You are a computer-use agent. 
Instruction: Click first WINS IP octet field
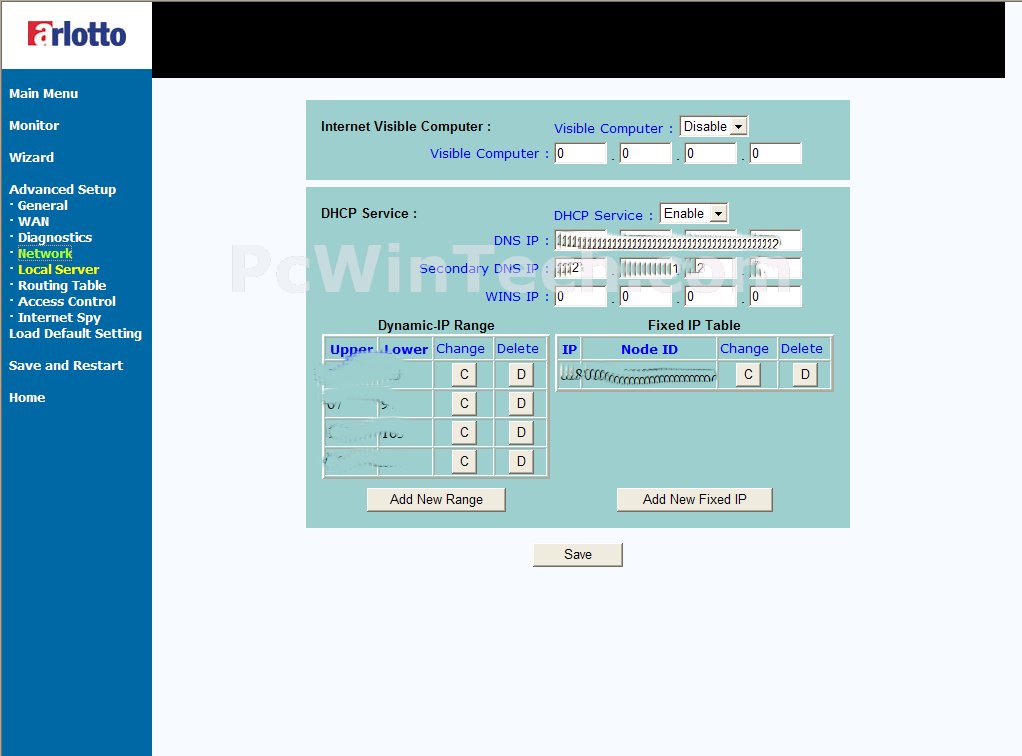(580, 297)
